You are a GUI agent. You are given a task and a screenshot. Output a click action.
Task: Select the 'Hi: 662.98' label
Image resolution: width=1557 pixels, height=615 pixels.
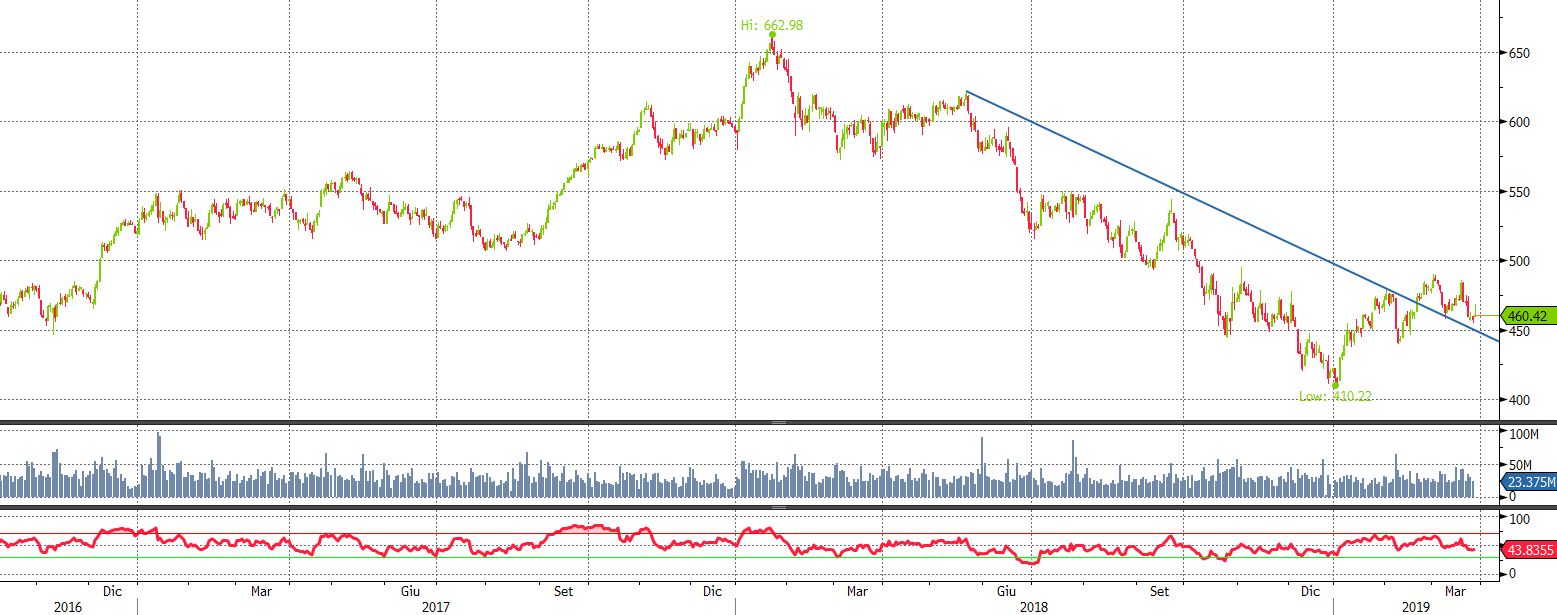771,24
